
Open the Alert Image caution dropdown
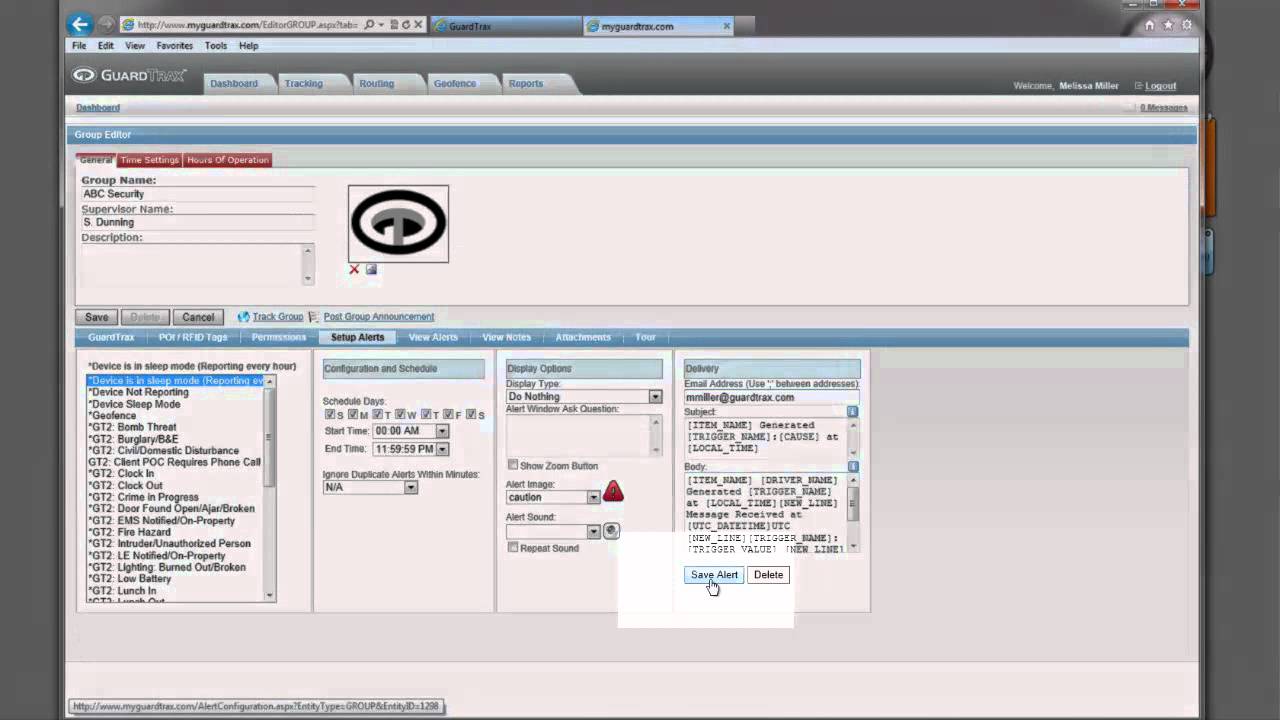(x=593, y=497)
